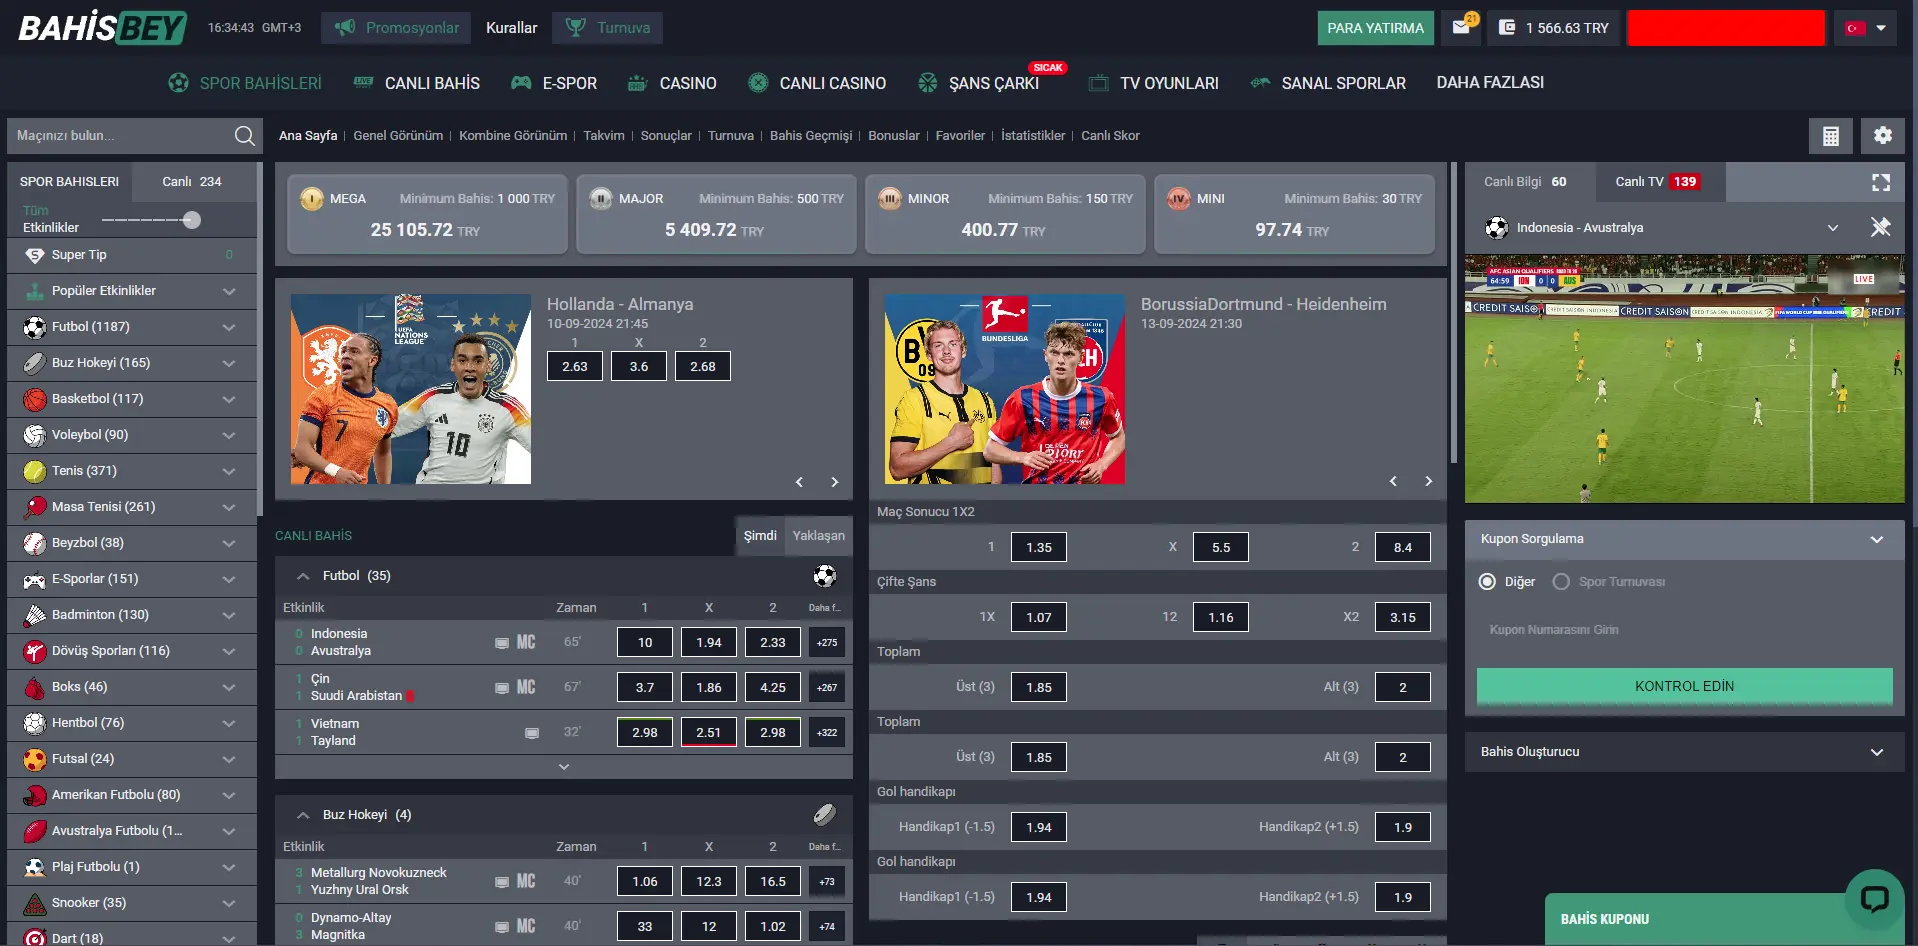
Task: Open stream icon for Vietnam Tayland match
Action: (x=532, y=733)
